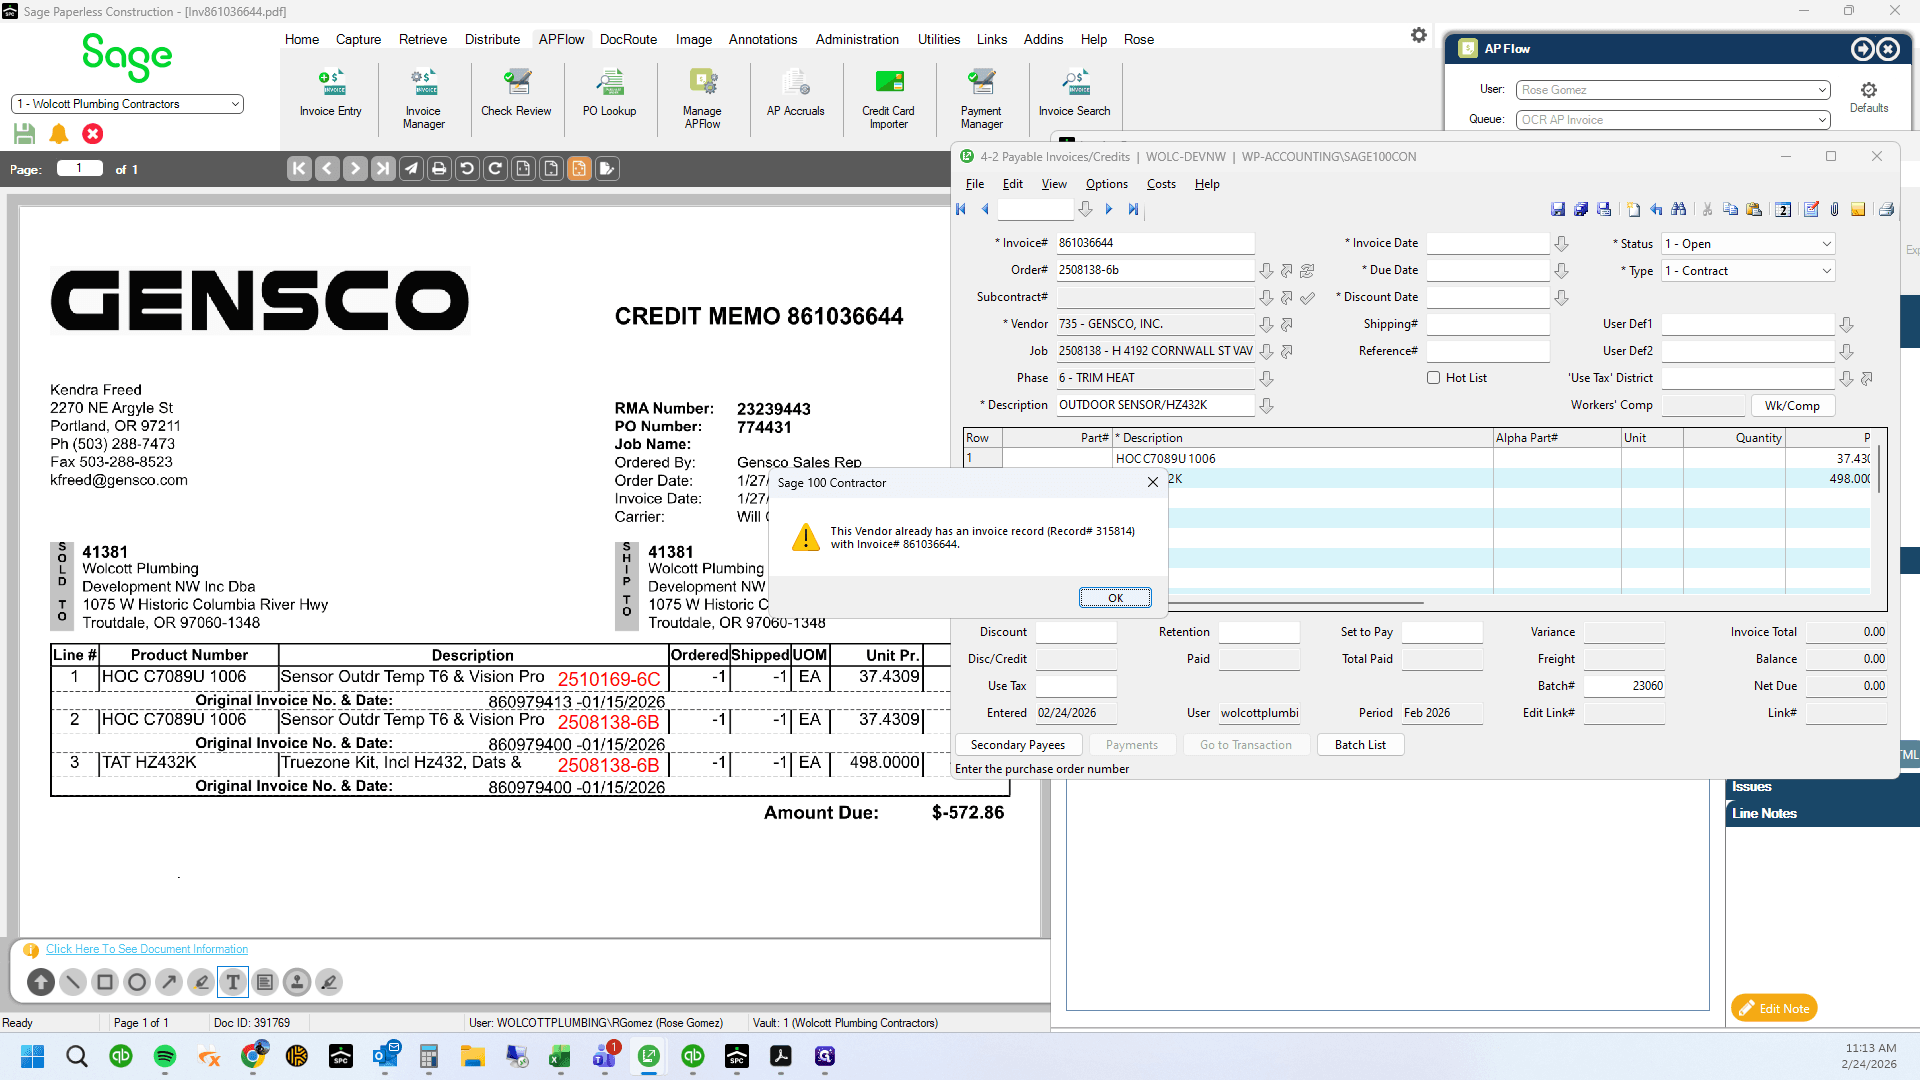The width and height of the screenshot is (1920, 1080).
Task: Select the text annotation tool
Action: pos(233,982)
